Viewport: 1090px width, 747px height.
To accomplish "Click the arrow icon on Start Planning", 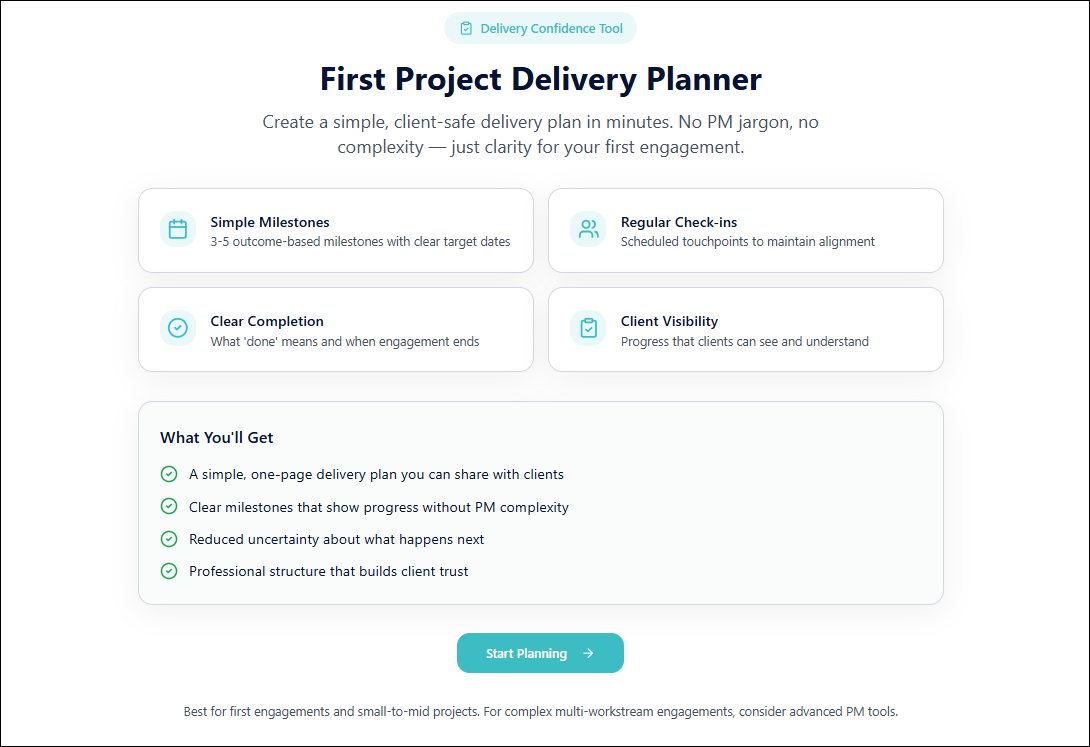I will (x=588, y=653).
